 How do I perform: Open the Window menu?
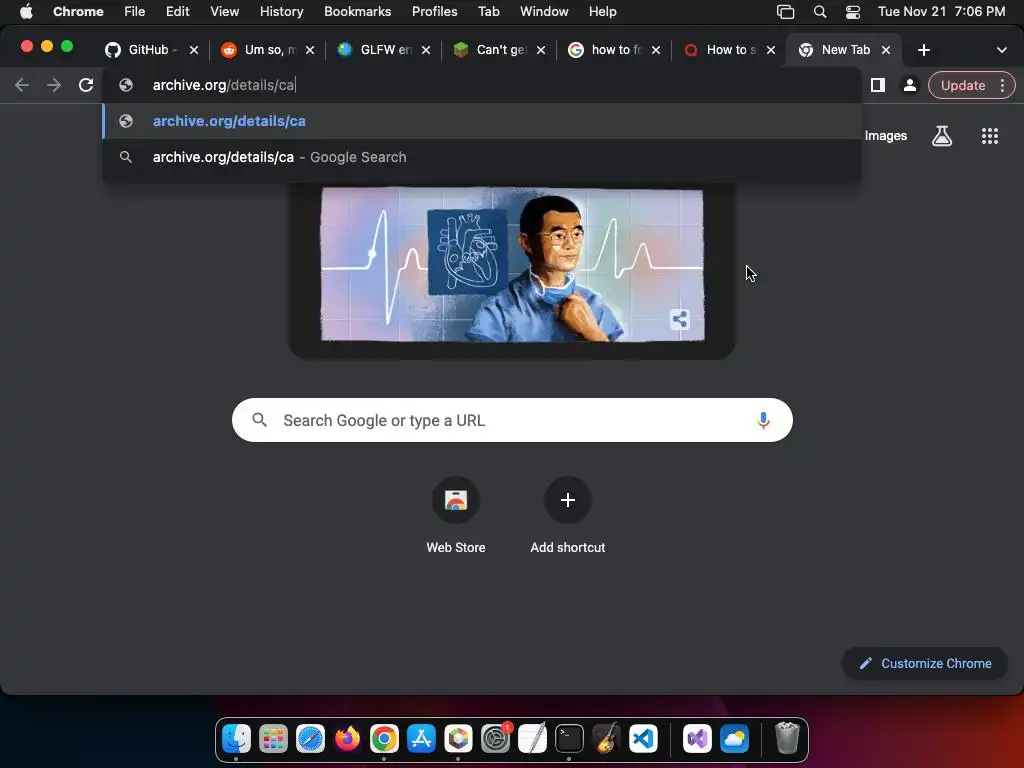point(544,12)
